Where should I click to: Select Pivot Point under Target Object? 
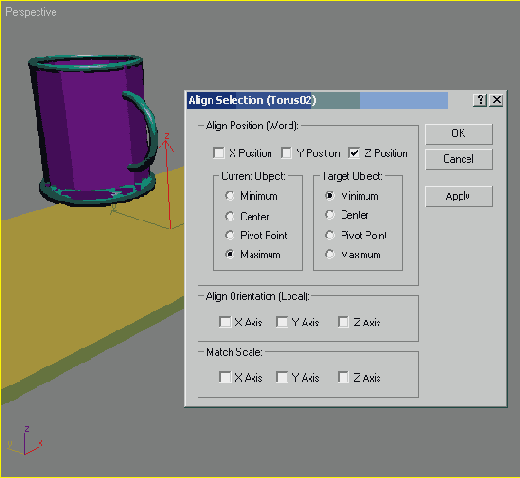tap(330, 235)
